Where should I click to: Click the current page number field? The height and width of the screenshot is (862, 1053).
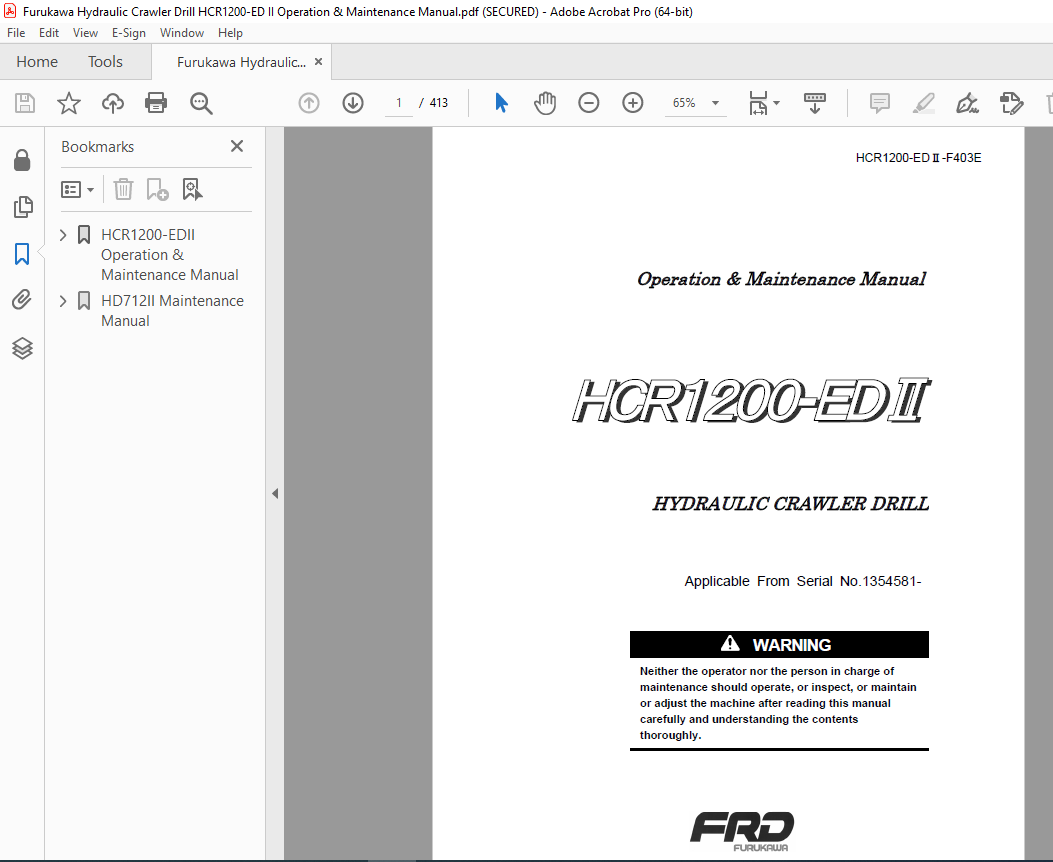point(399,103)
